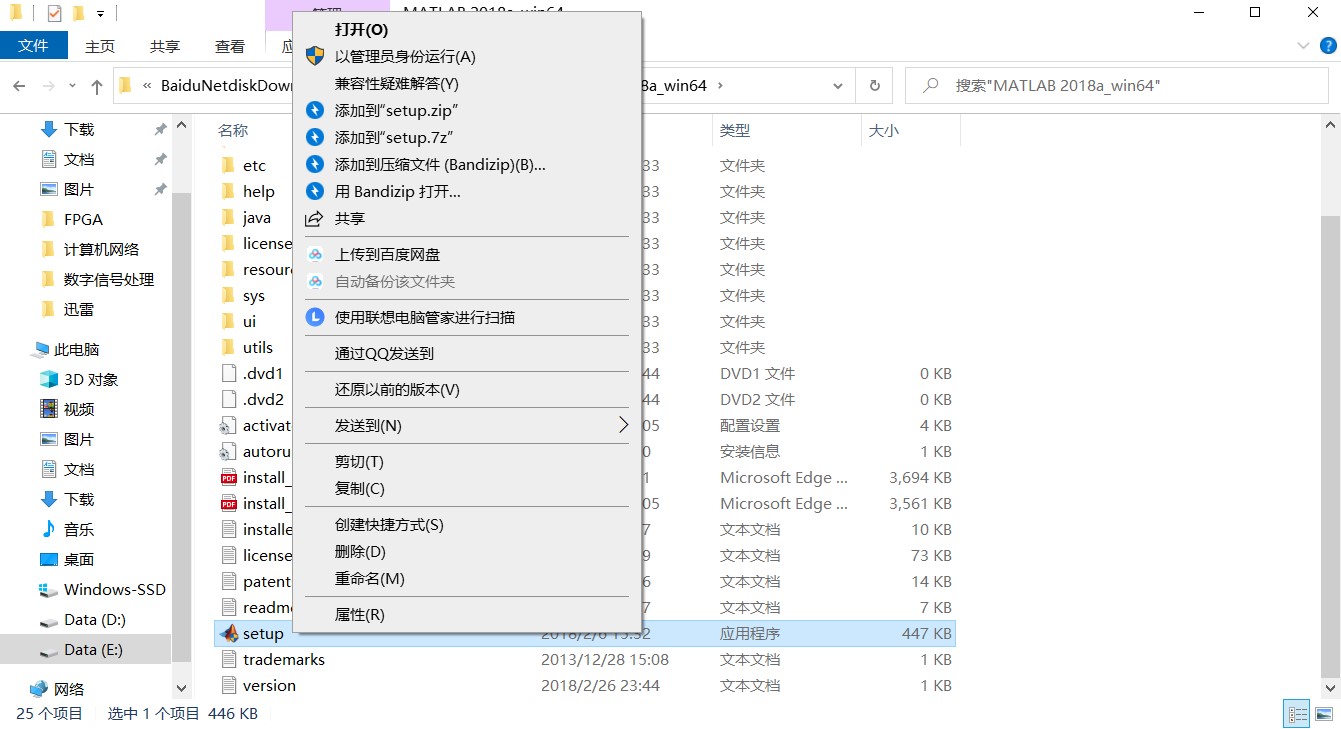The image size is (1341, 729).
Task: Click inside the search MATLAB box
Action: click(1100, 85)
